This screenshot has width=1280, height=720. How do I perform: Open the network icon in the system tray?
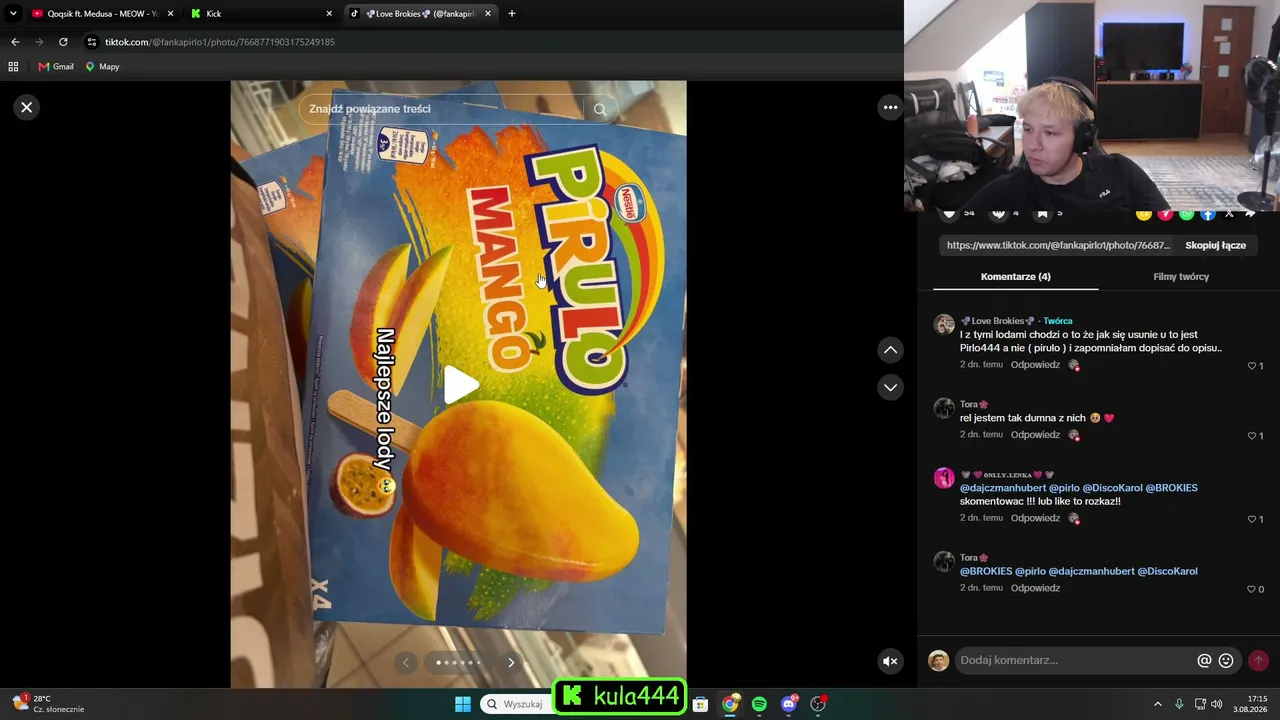tap(1200, 704)
